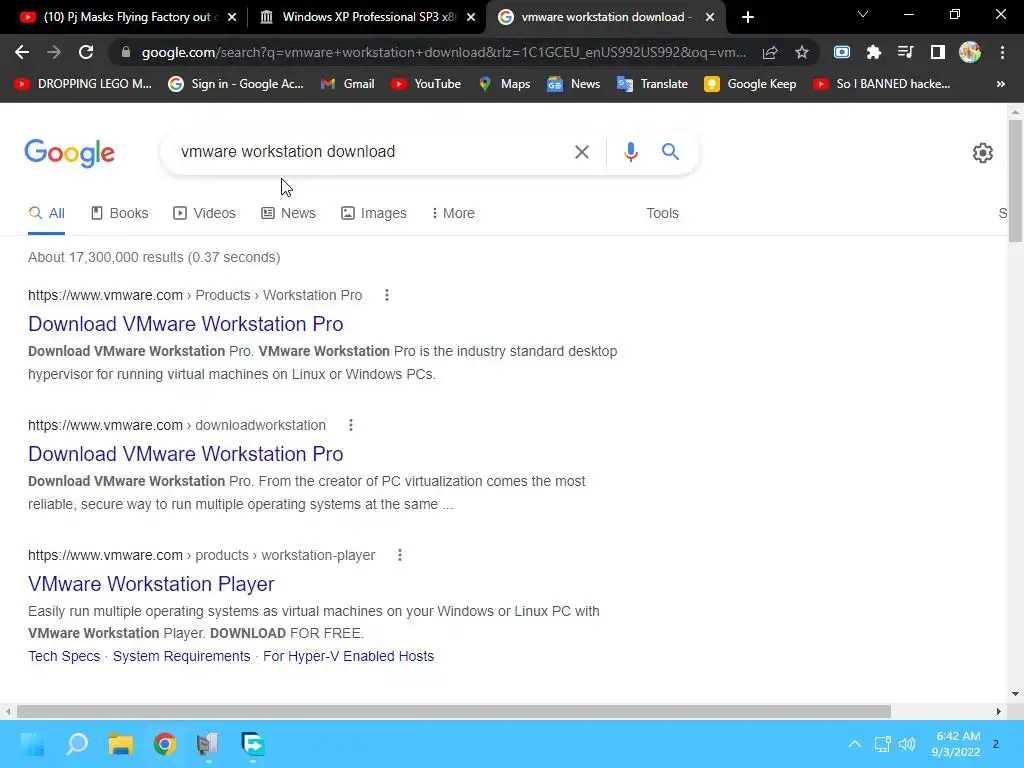This screenshot has height=768, width=1024.
Task: Show hidden system tray icons
Action: [x=854, y=744]
